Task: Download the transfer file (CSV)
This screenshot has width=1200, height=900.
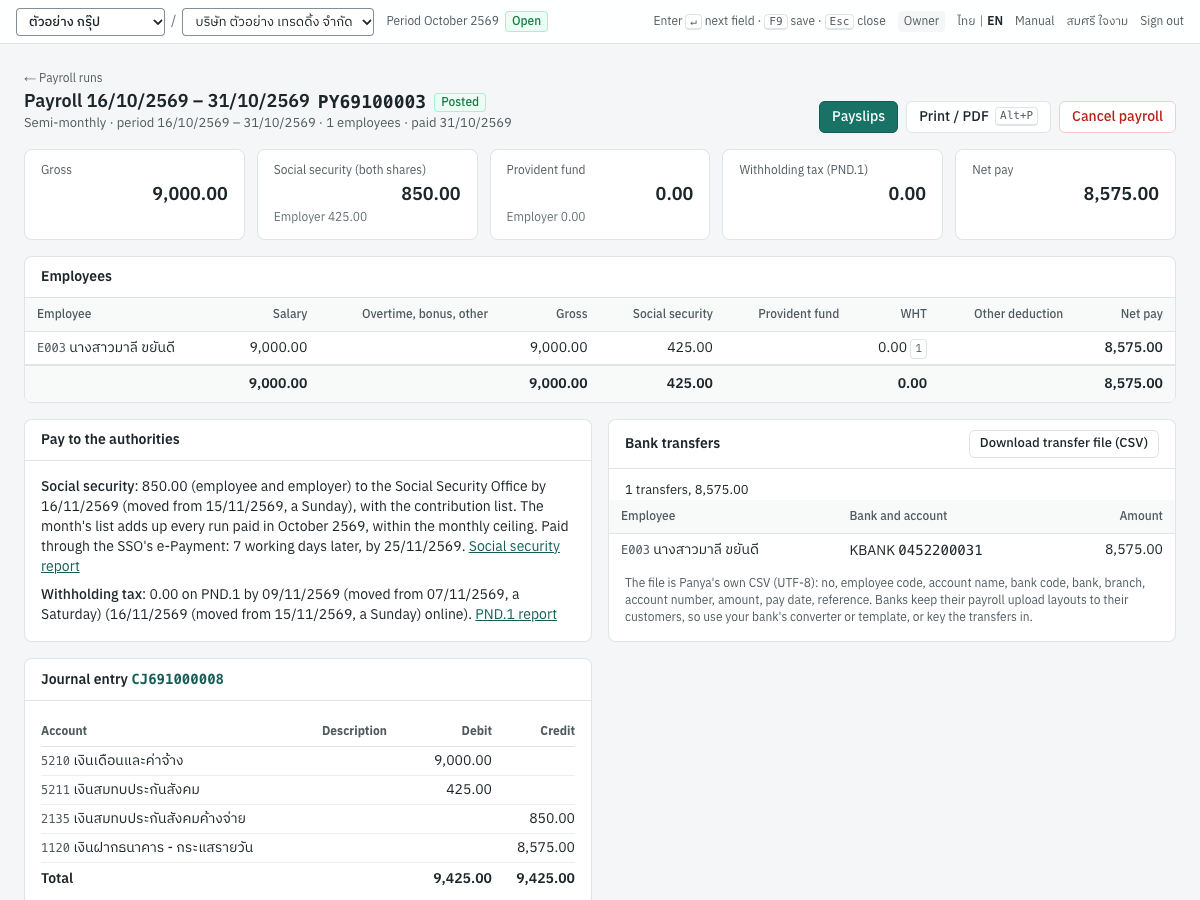Action: 1064,443
